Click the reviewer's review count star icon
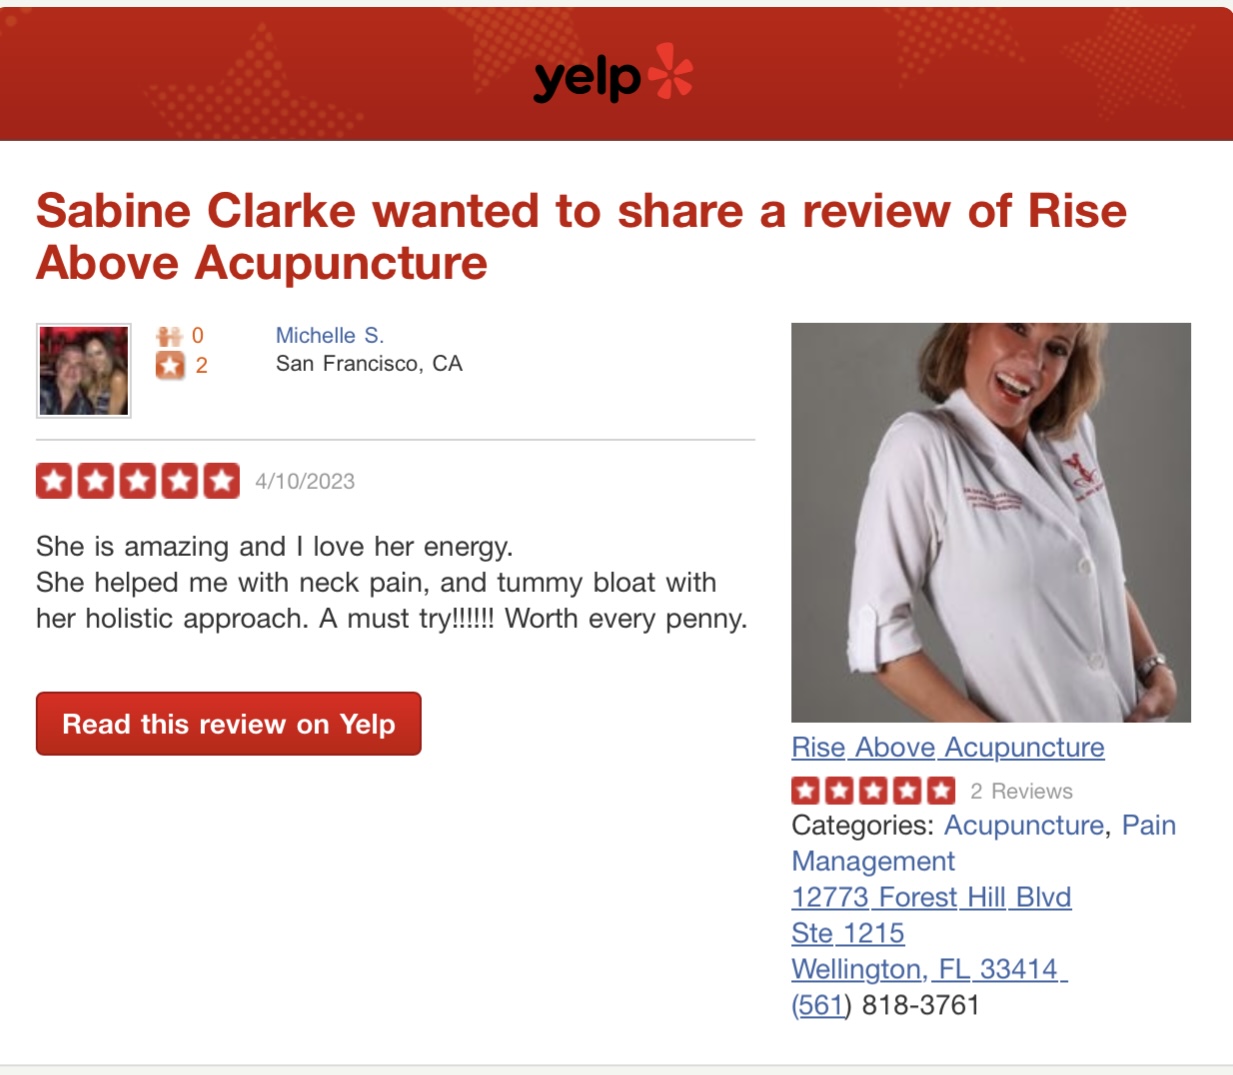 [170, 366]
